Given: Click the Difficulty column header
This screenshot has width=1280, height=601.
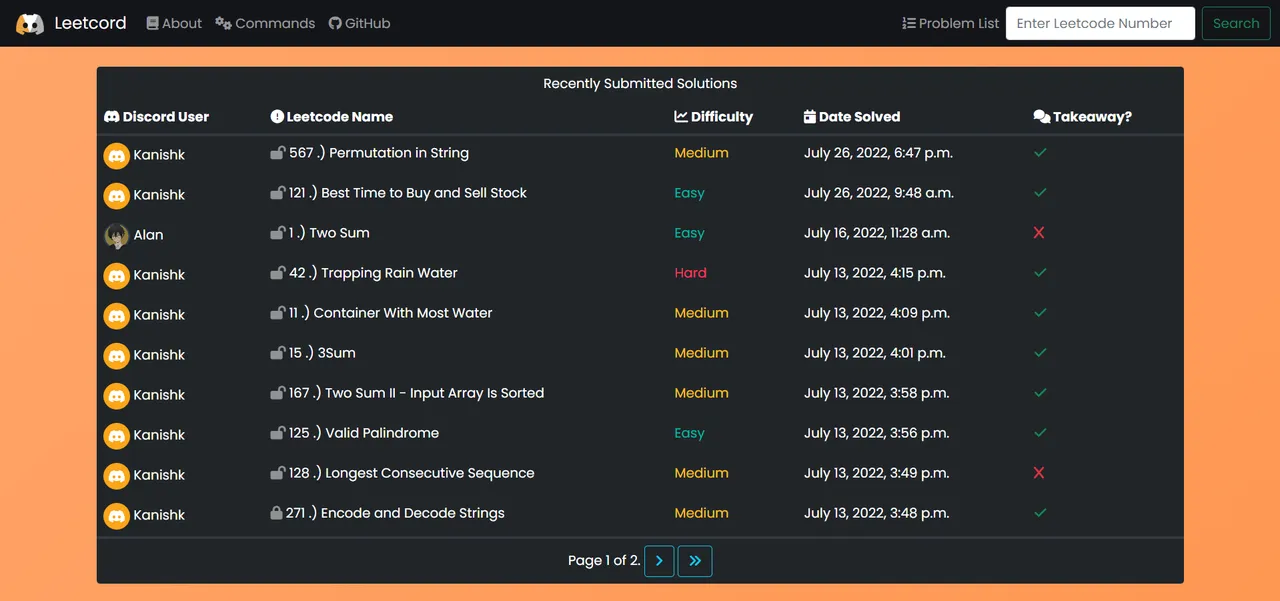Looking at the screenshot, I should coord(713,117).
